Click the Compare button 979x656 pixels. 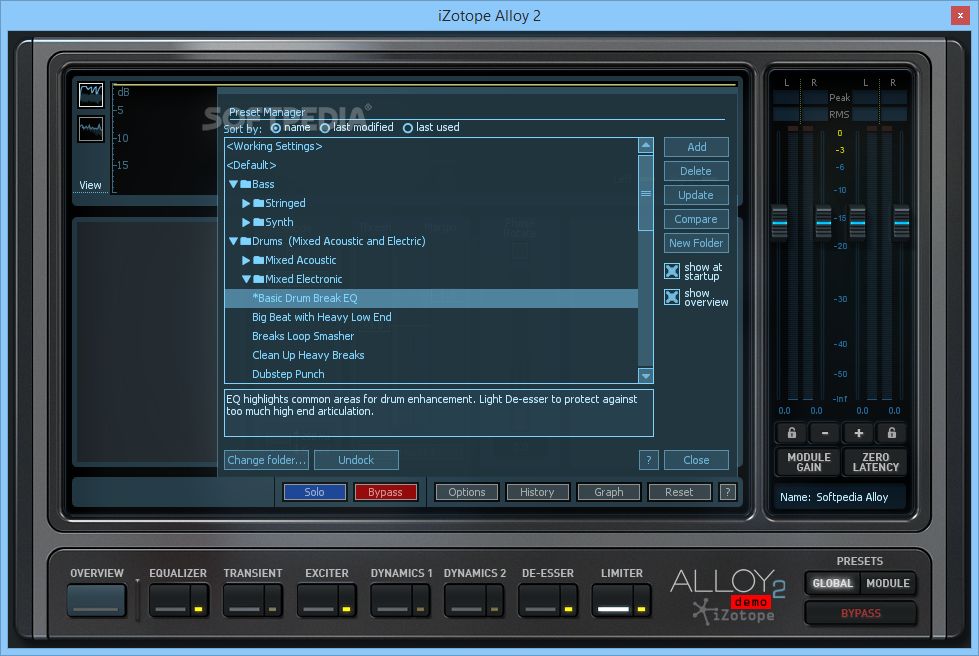[x=696, y=219]
